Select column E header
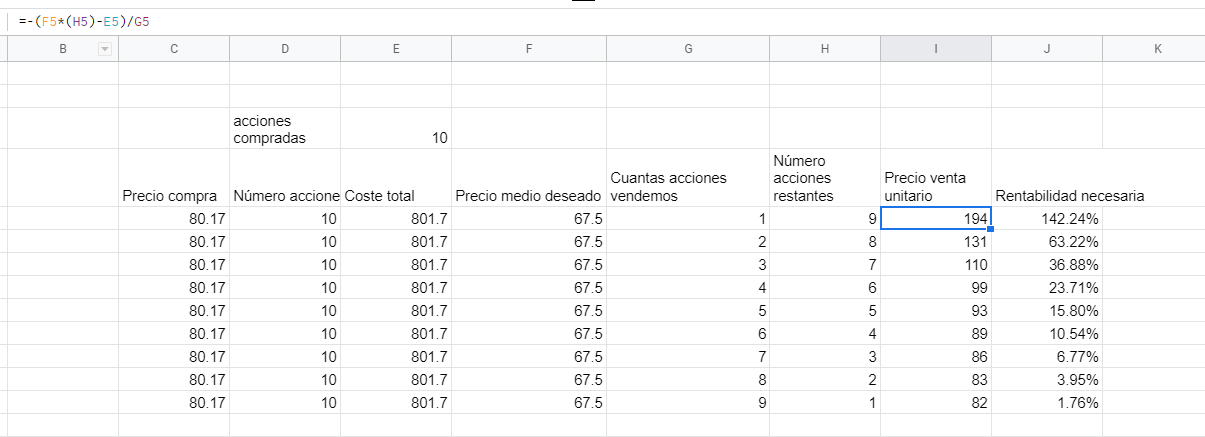The image size is (1205, 437). click(x=396, y=49)
